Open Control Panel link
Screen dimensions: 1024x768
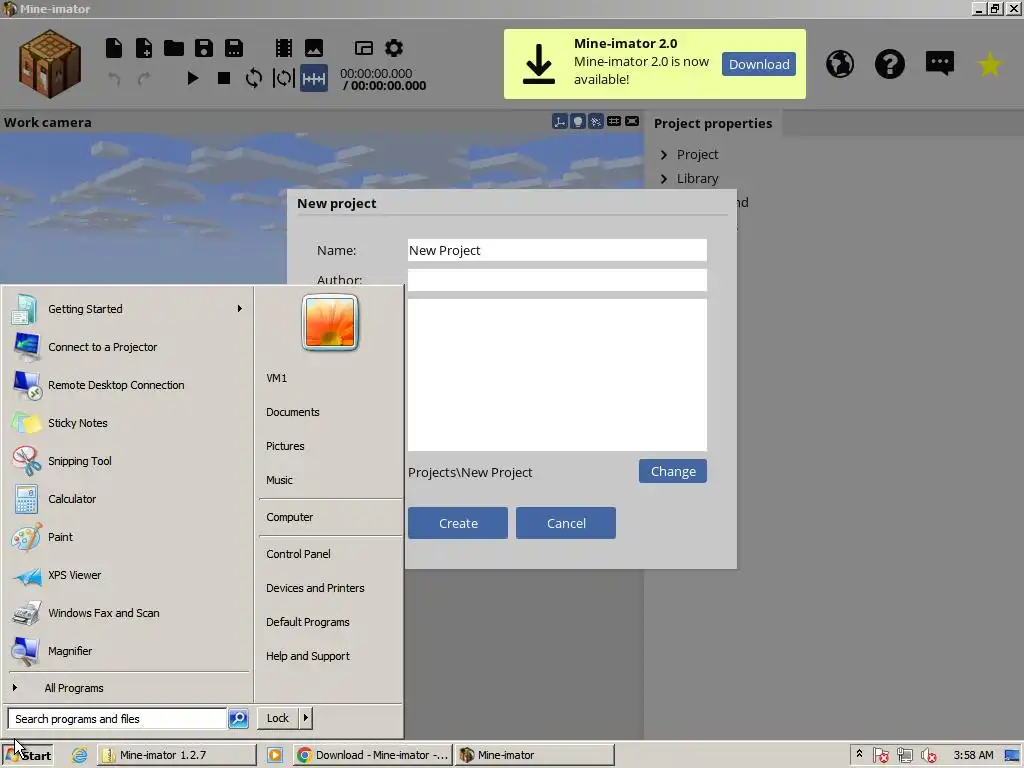[298, 554]
